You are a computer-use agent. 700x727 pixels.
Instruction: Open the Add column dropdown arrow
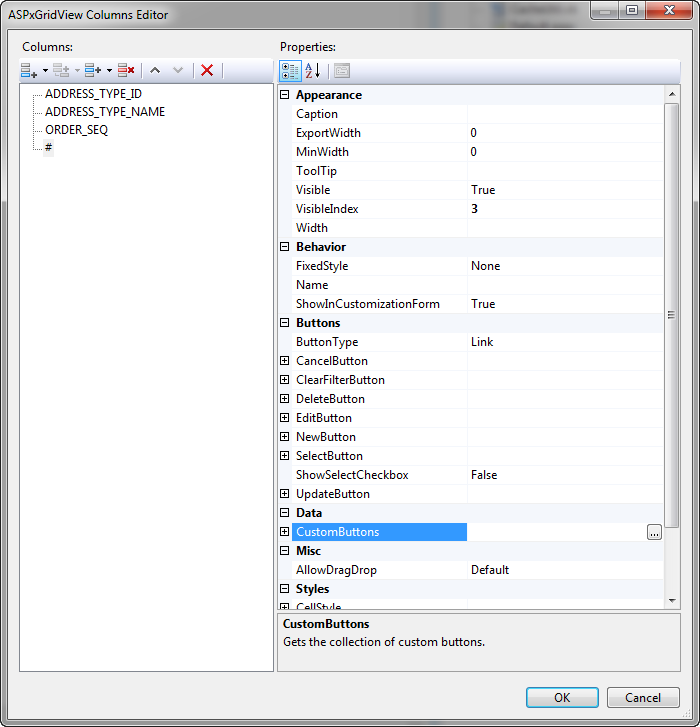click(45, 70)
